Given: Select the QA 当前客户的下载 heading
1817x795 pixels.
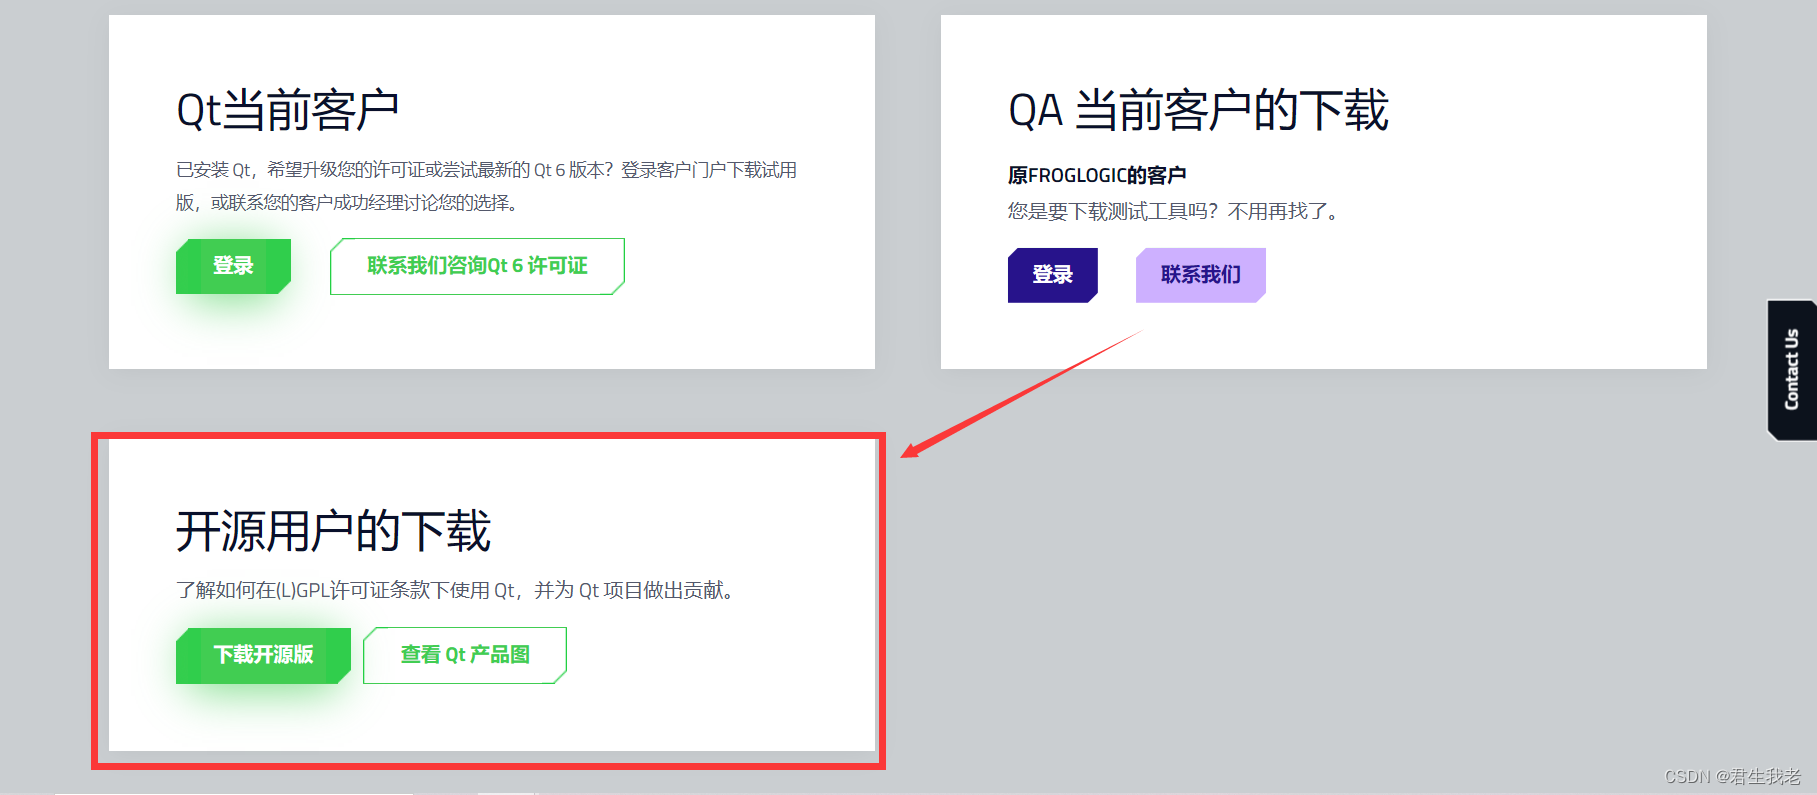Looking at the screenshot, I should 1198,110.
